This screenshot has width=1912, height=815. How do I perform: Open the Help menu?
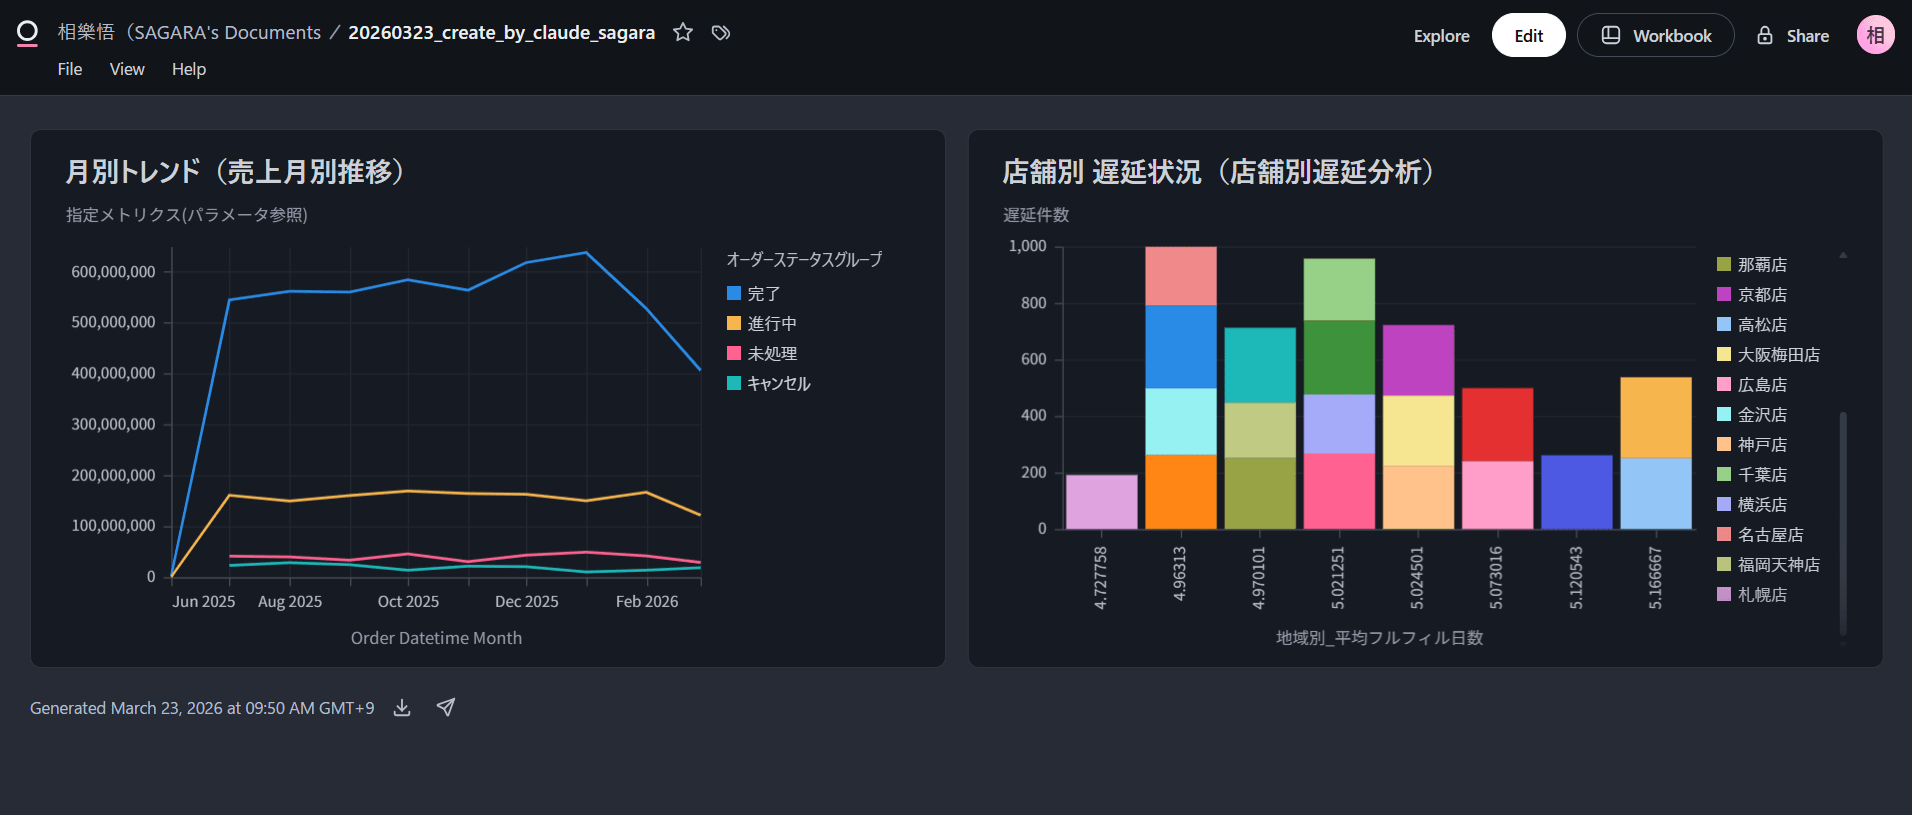tap(188, 69)
